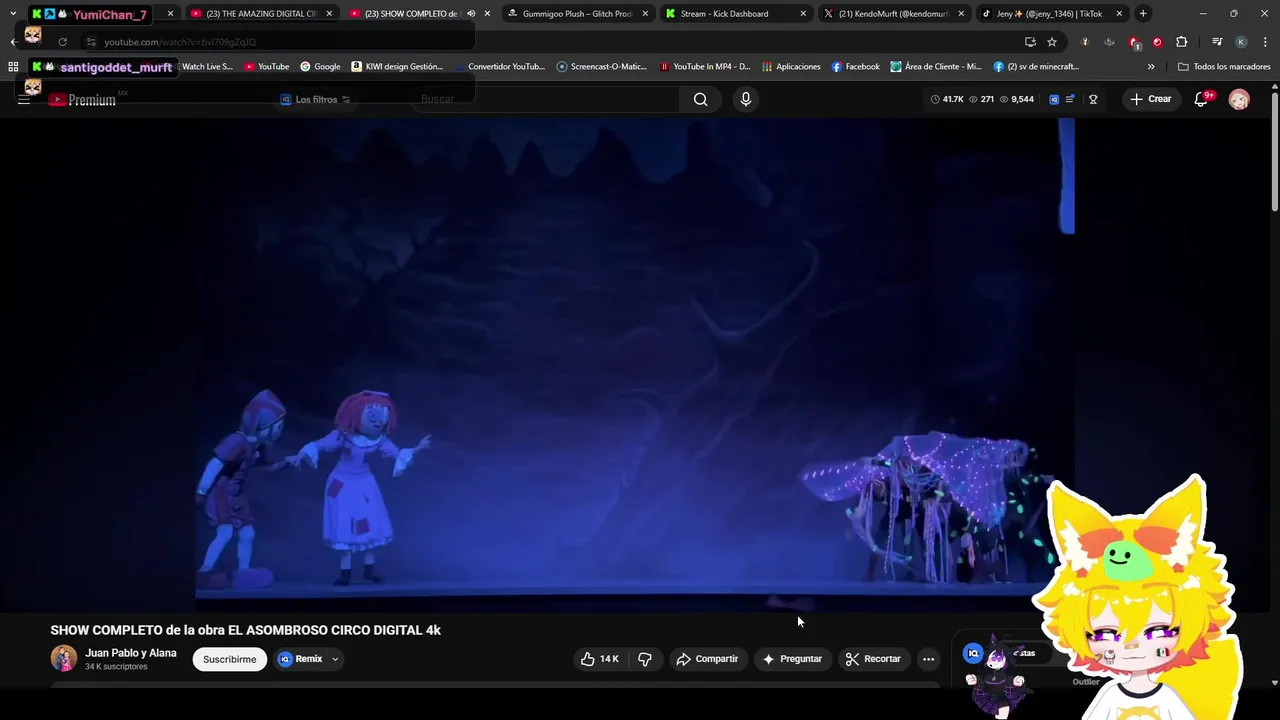Click the Remix button

301,659
